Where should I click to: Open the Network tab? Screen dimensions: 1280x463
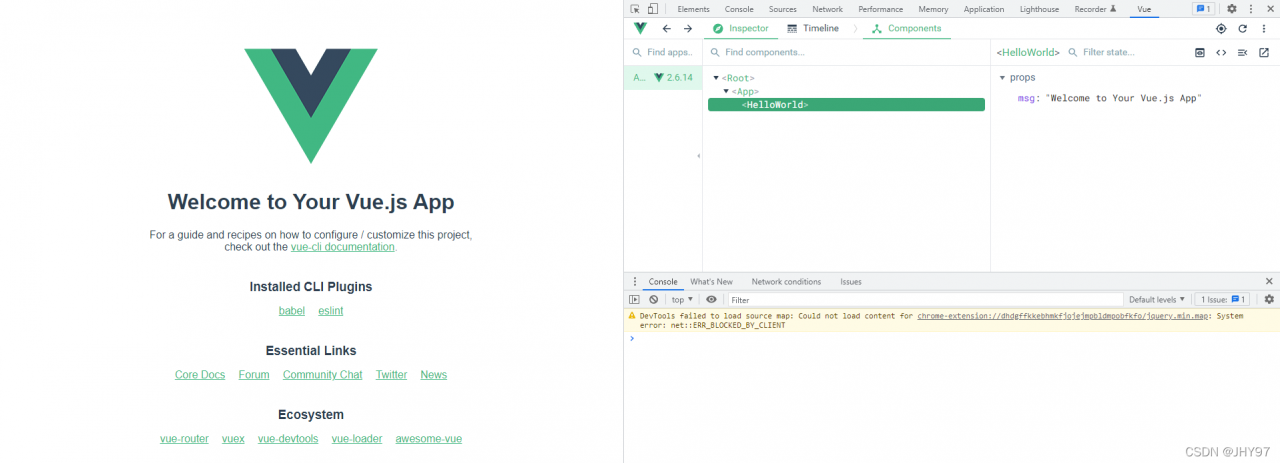pos(827,9)
